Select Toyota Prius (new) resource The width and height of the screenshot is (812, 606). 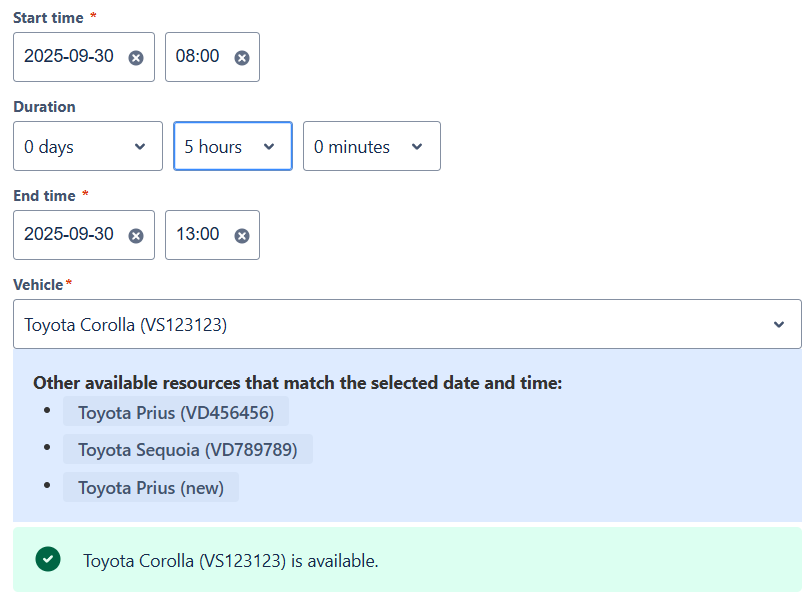coord(151,488)
